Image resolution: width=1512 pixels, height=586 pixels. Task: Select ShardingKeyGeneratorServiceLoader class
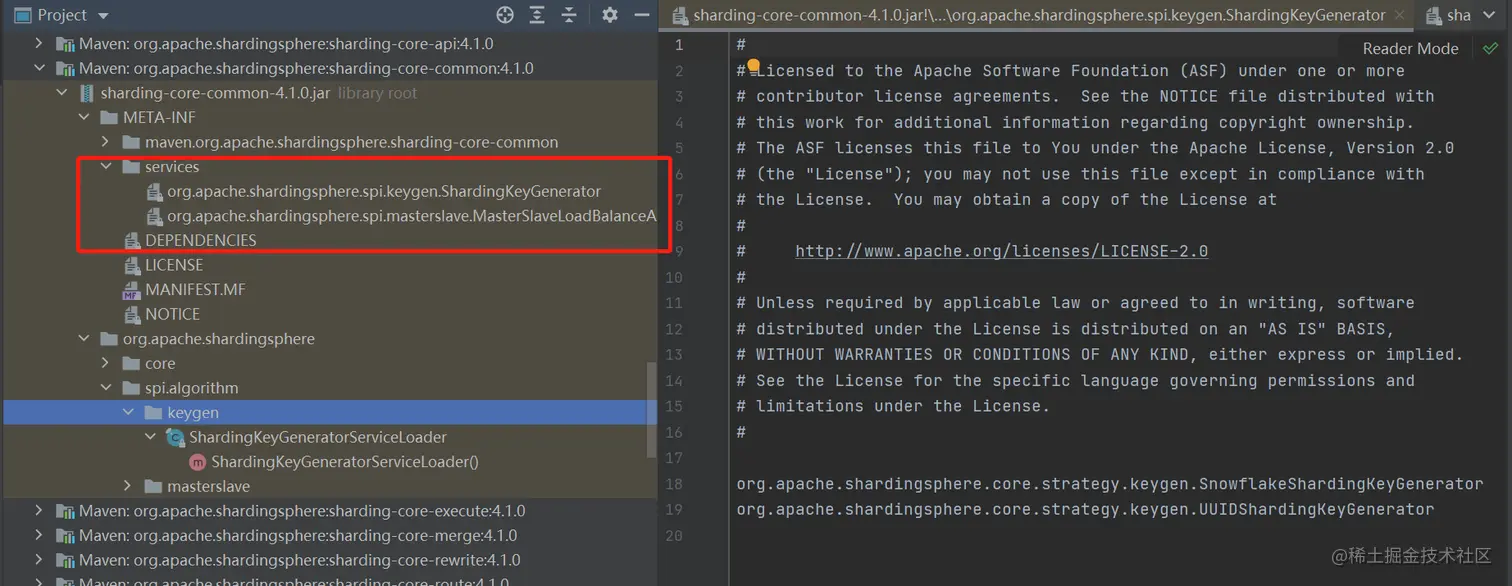pyautogui.click(x=318, y=437)
